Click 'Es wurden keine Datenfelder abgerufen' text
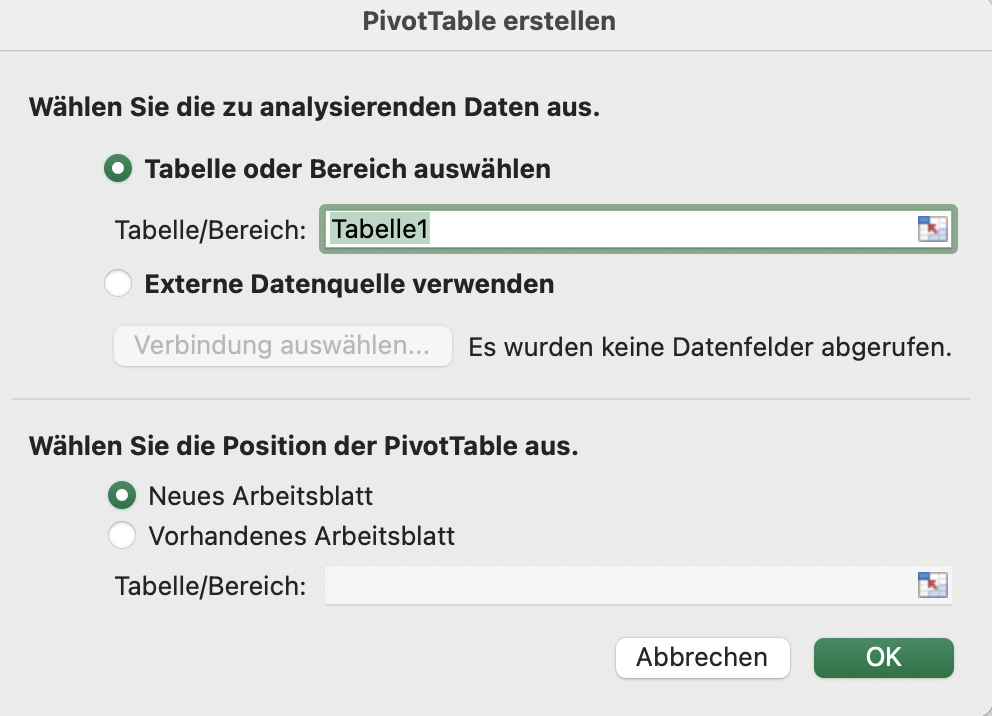Viewport: 992px width, 716px height. pos(710,347)
